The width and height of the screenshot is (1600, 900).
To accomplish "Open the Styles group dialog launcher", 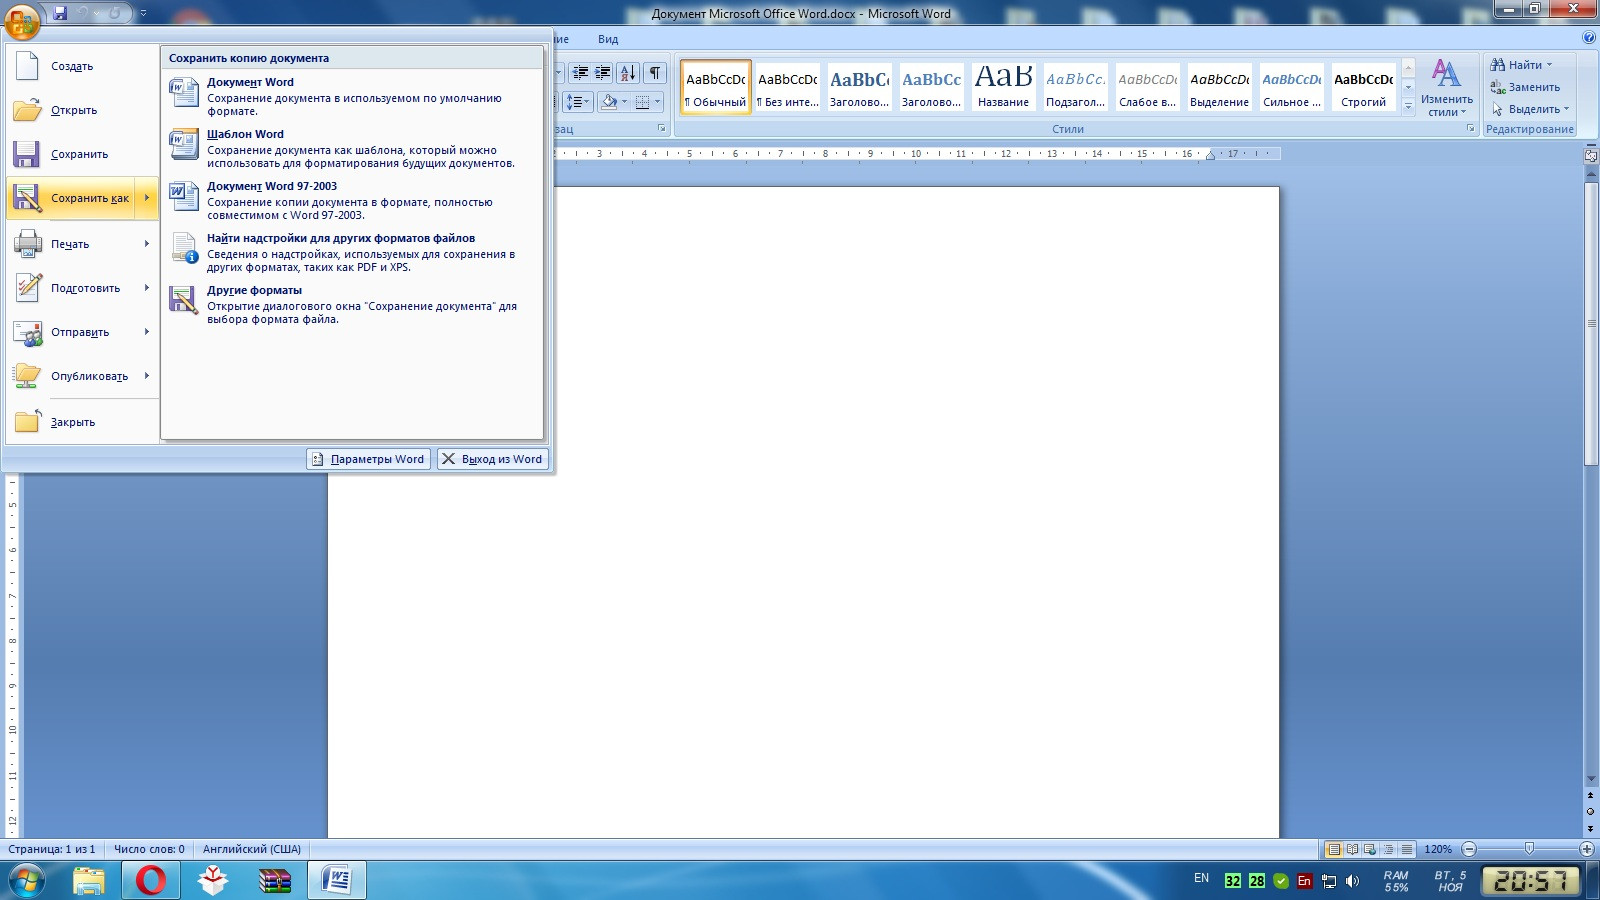I will point(1470,129).
